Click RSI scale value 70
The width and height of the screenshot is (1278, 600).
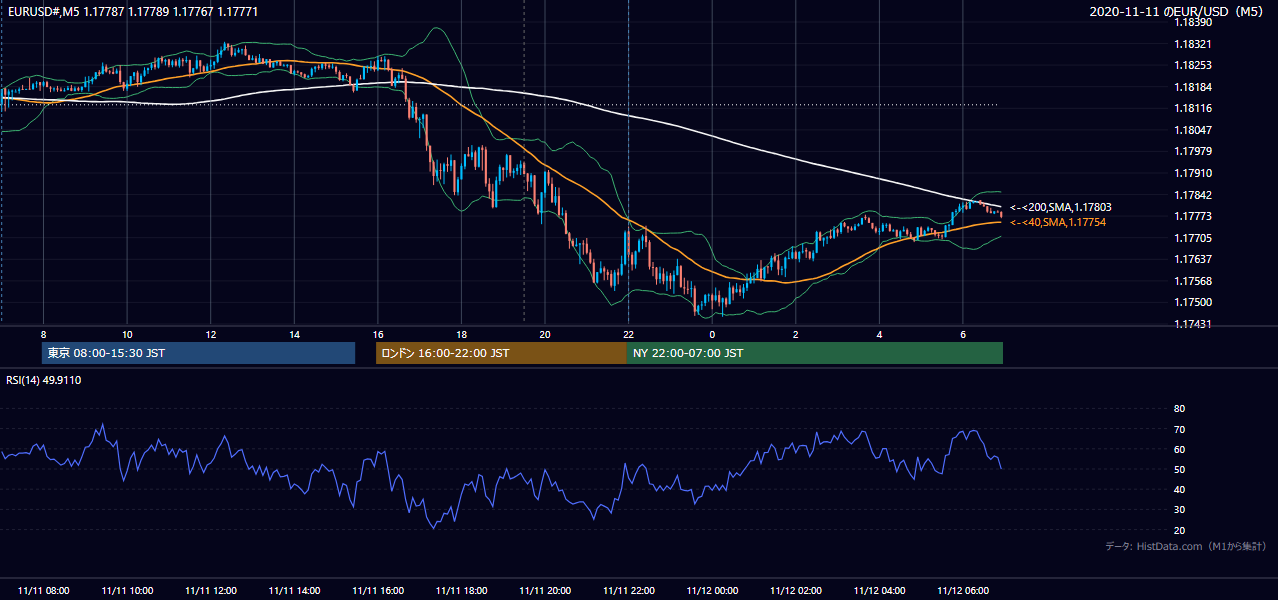pyautogui.click(x=1179, y=429)
